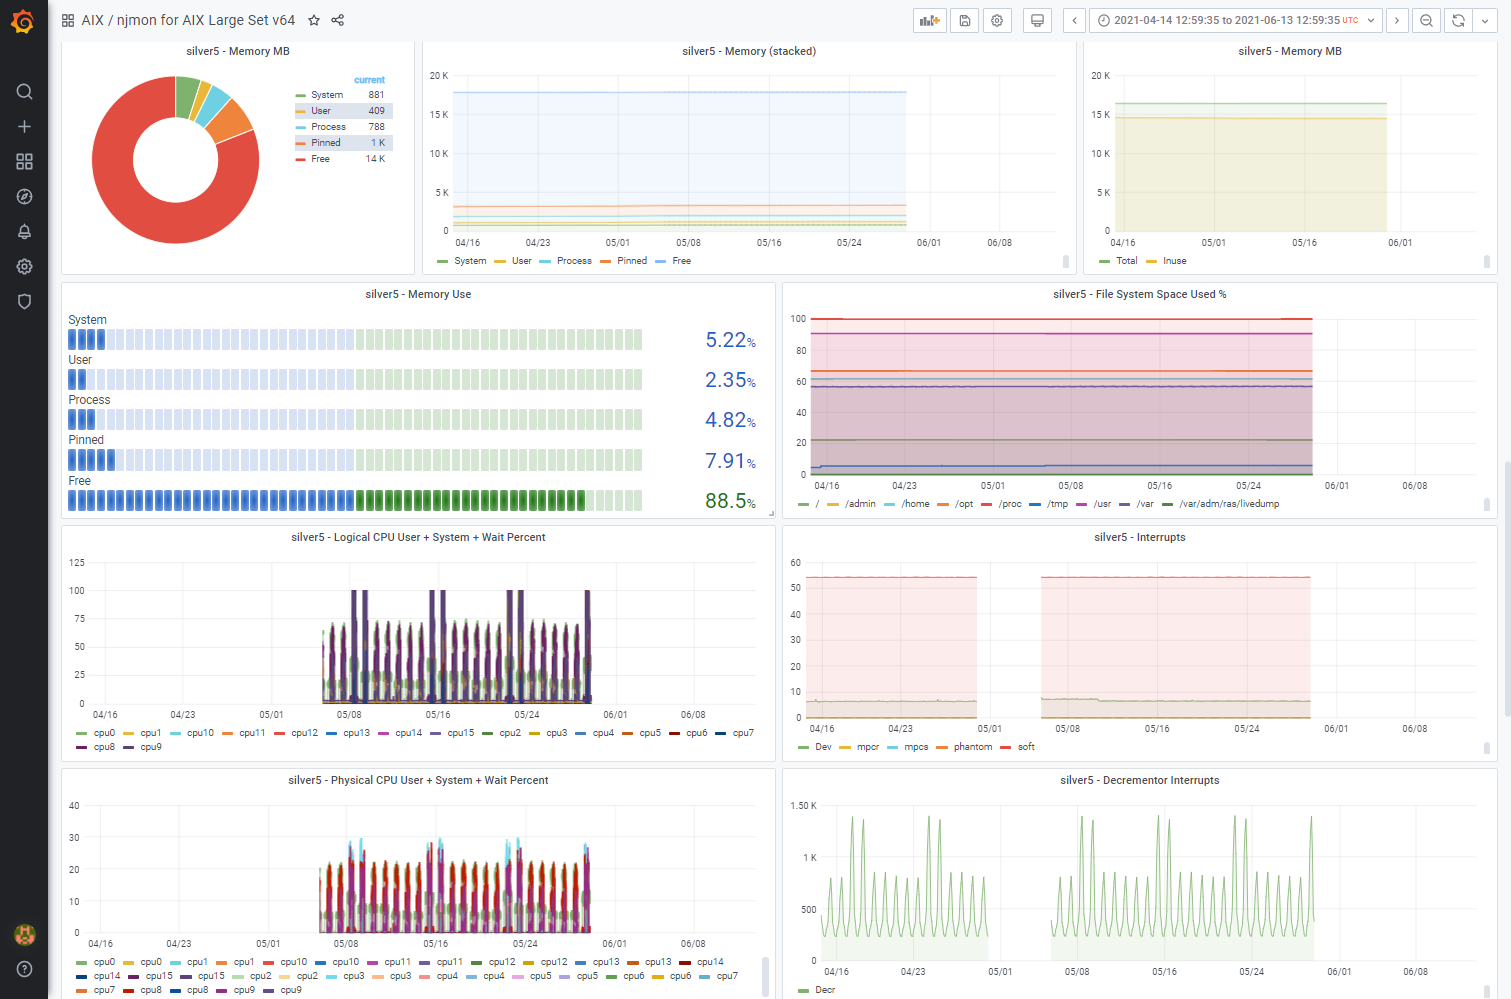The width and height of the screenshot is (1511, 999).
Task: Open Configuration gear icon in sidebar
Action: click(x=25, y=267)
